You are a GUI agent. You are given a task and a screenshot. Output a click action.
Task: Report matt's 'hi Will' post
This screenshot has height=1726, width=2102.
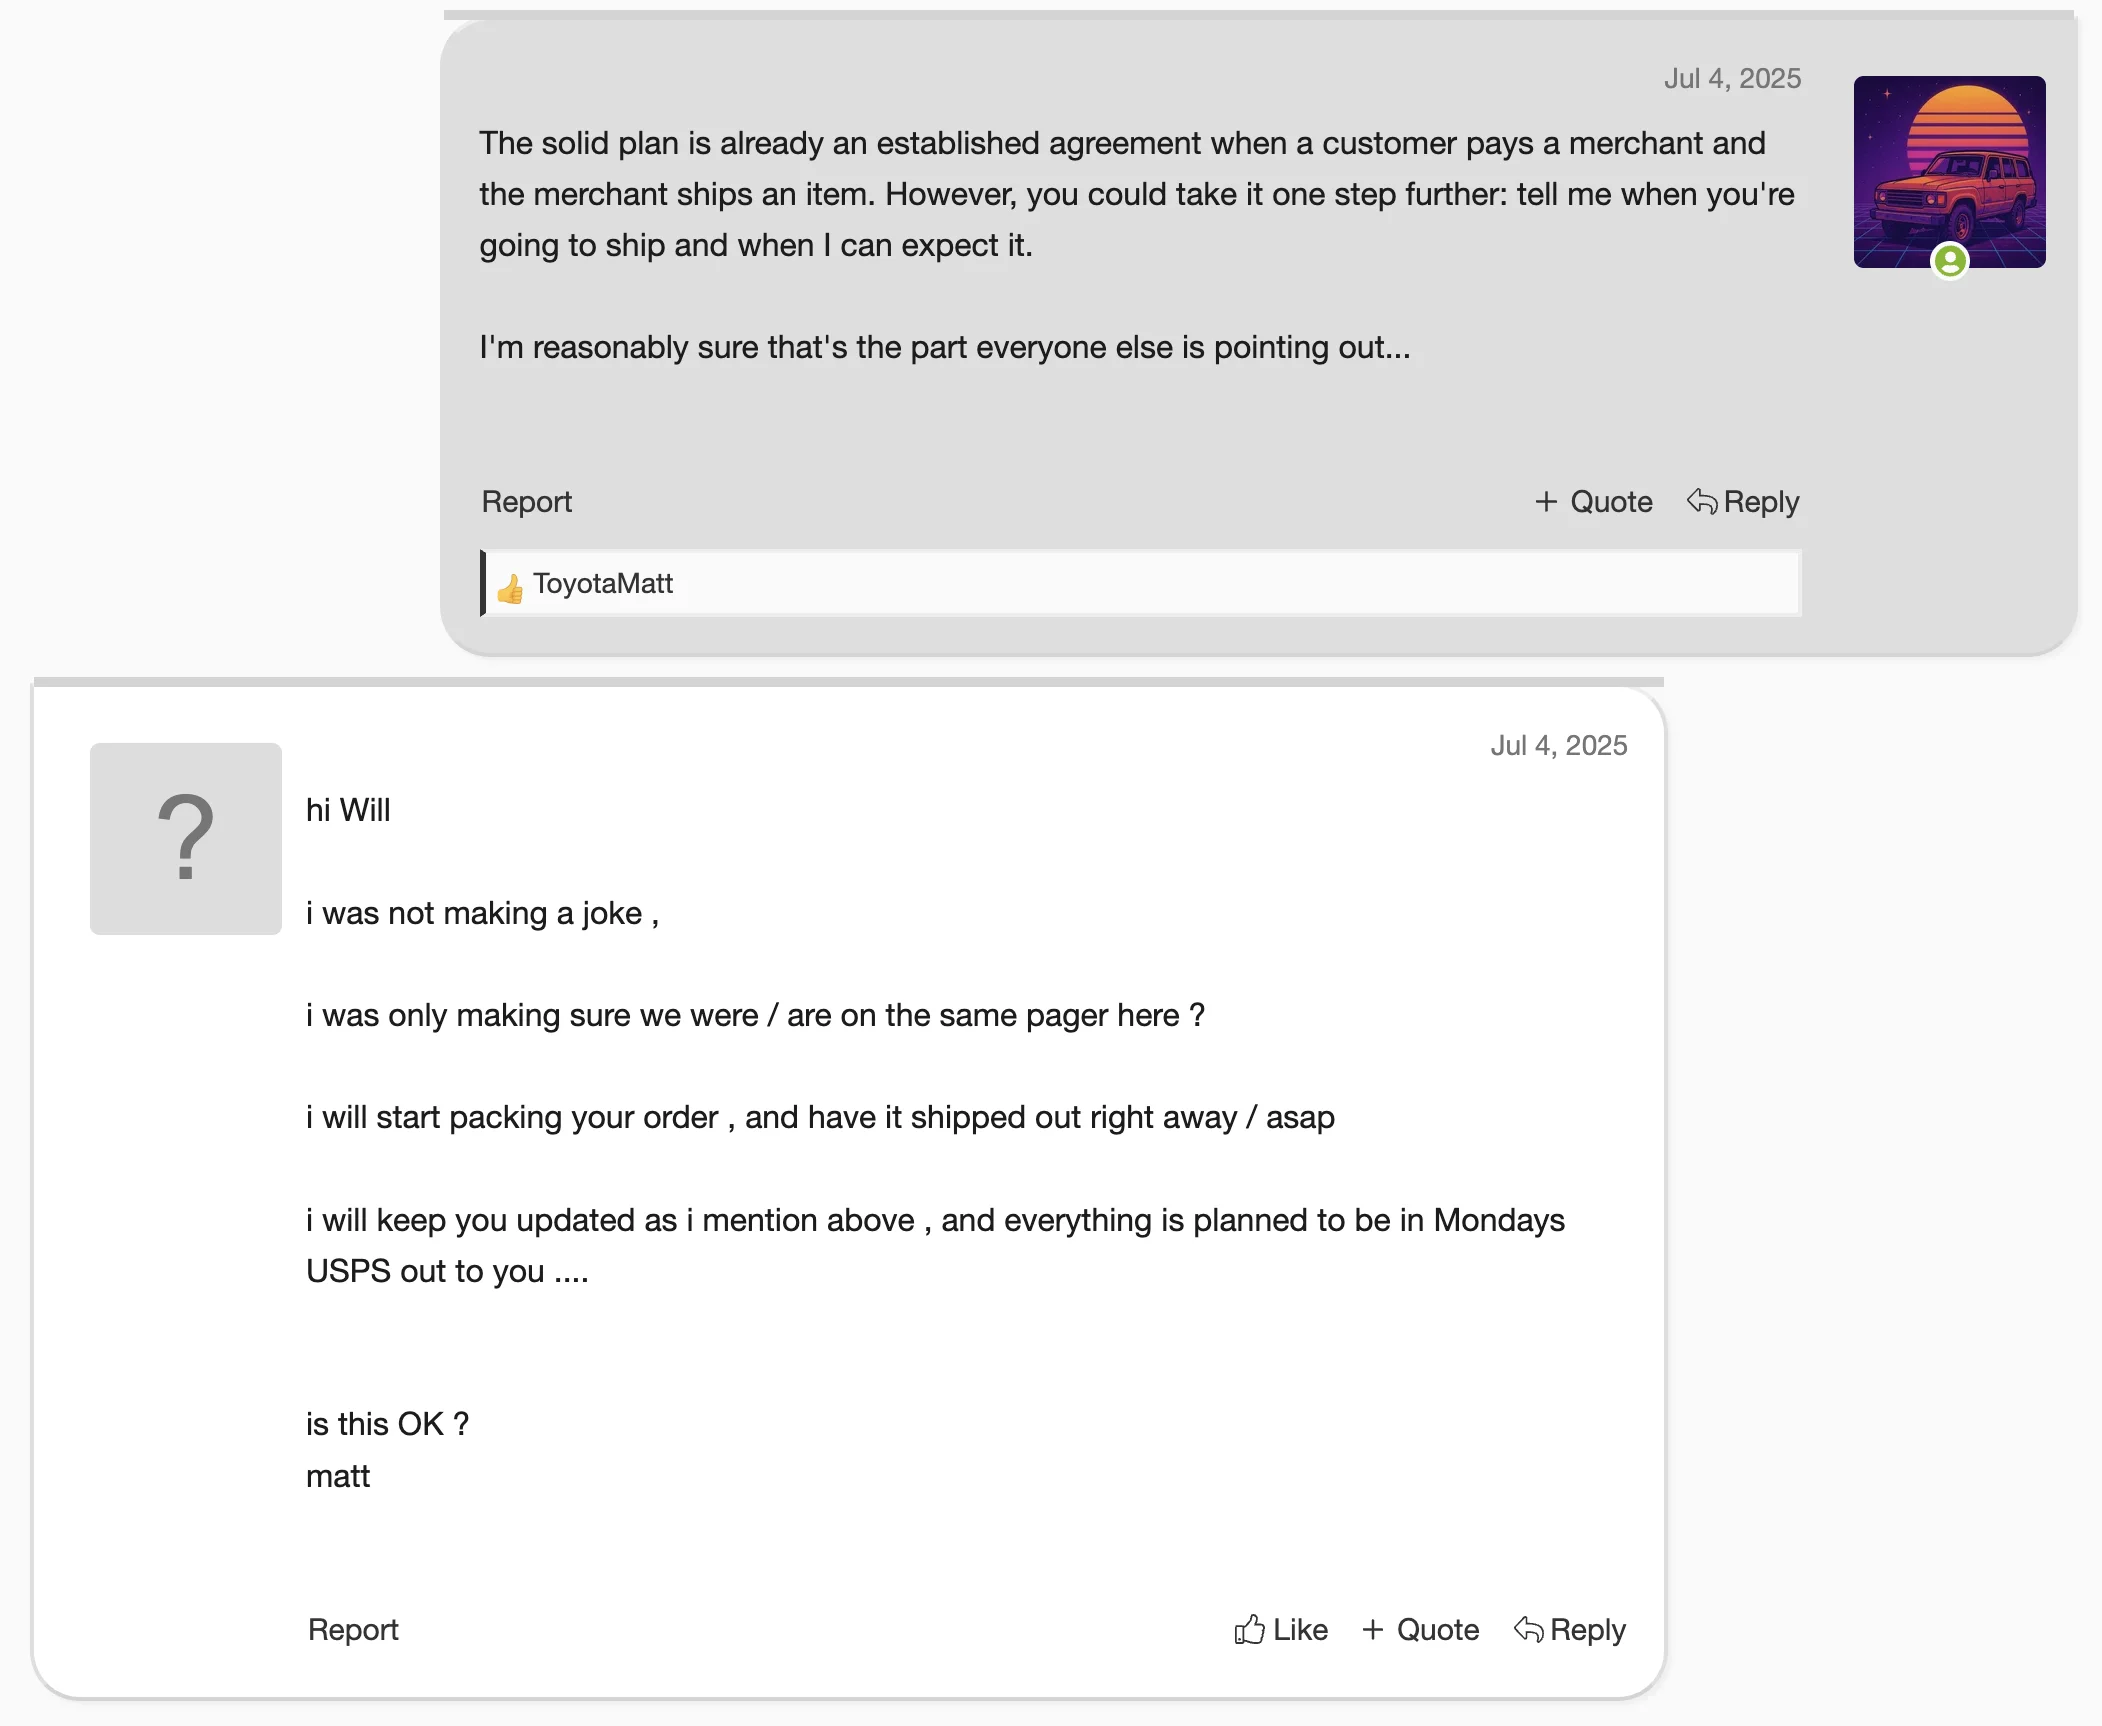(x=353, y=1629)
